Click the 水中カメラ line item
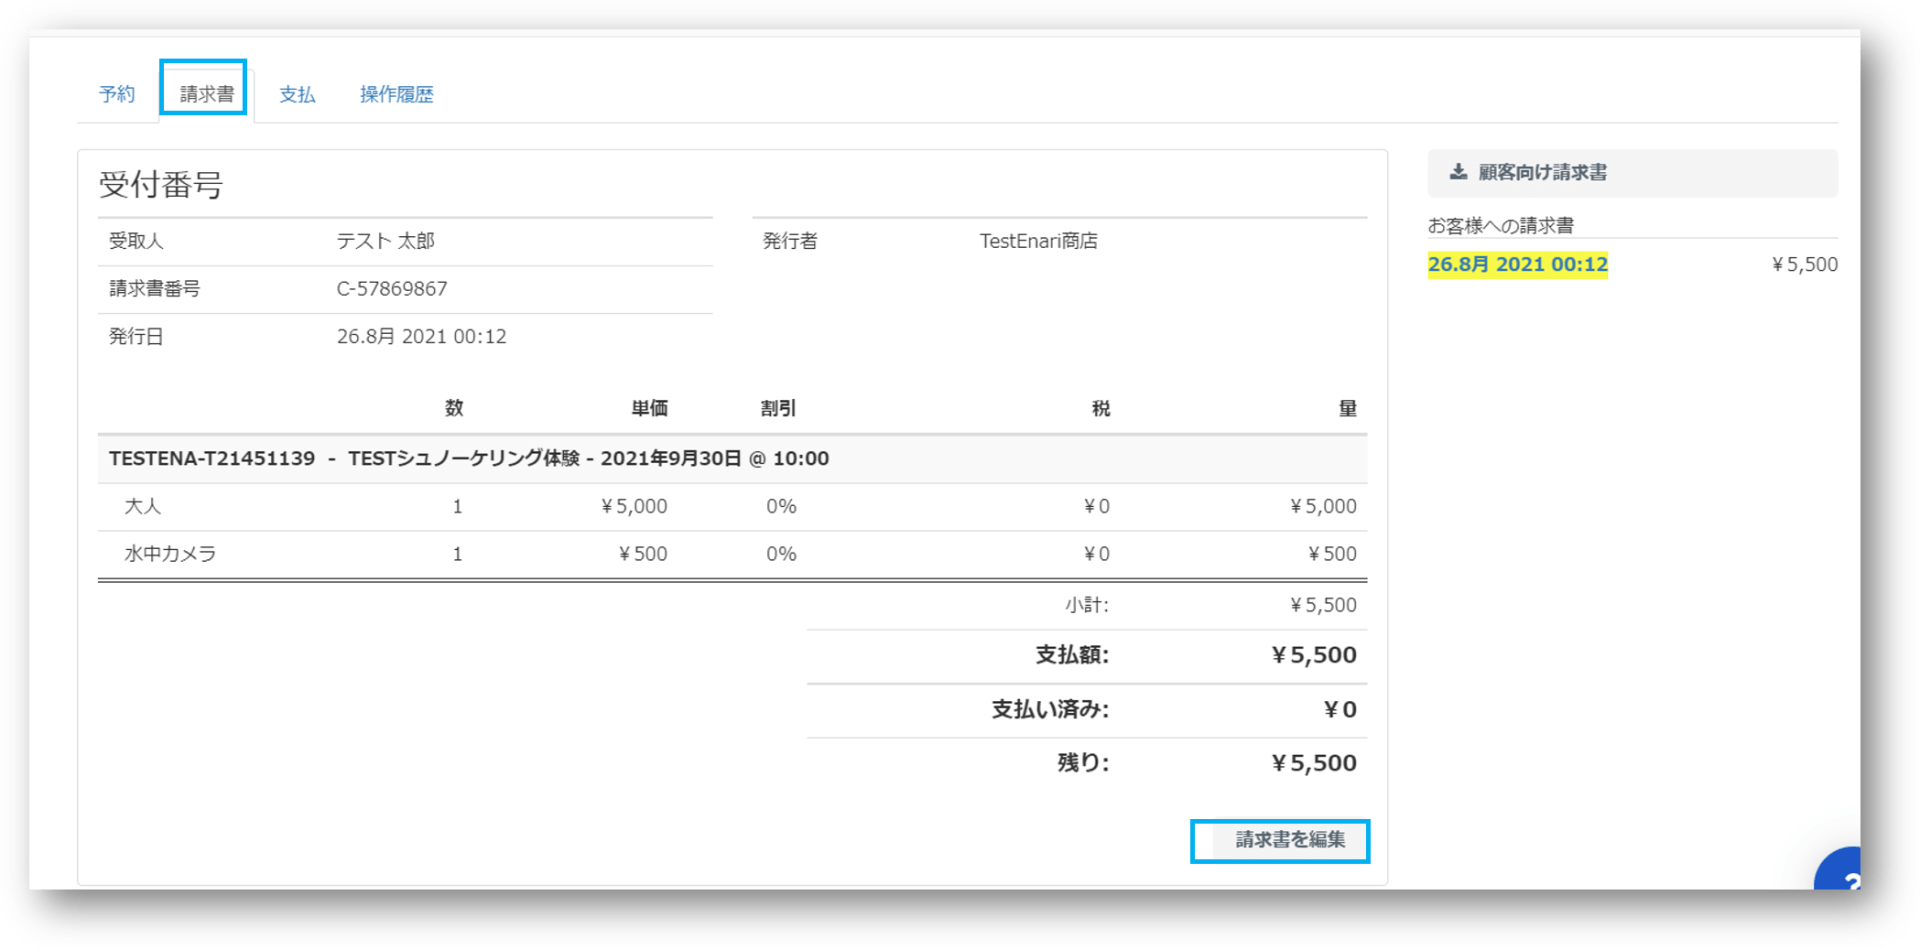The width and height of the screenshot is (1920, 949). 170,554
